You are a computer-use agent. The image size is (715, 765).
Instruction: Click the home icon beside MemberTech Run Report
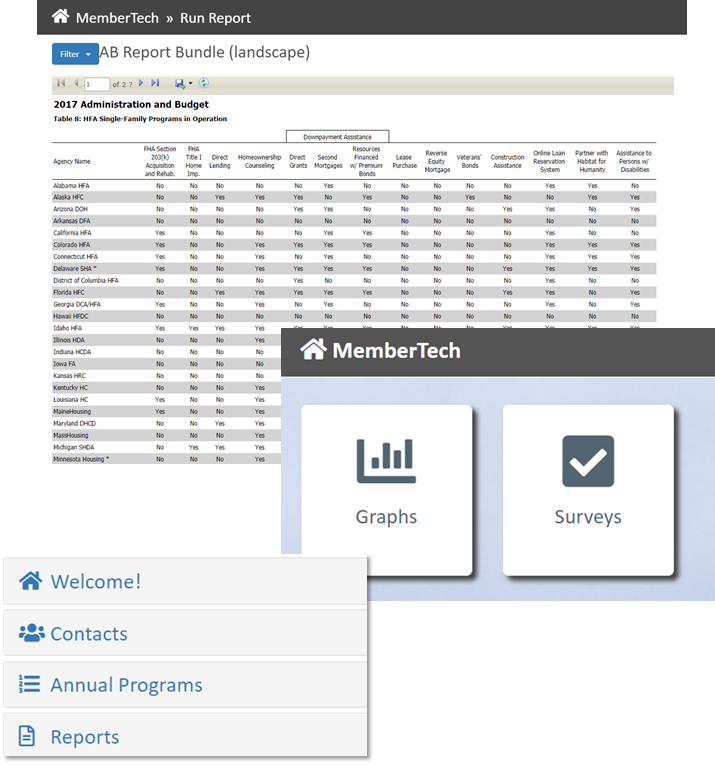(60, 16)
